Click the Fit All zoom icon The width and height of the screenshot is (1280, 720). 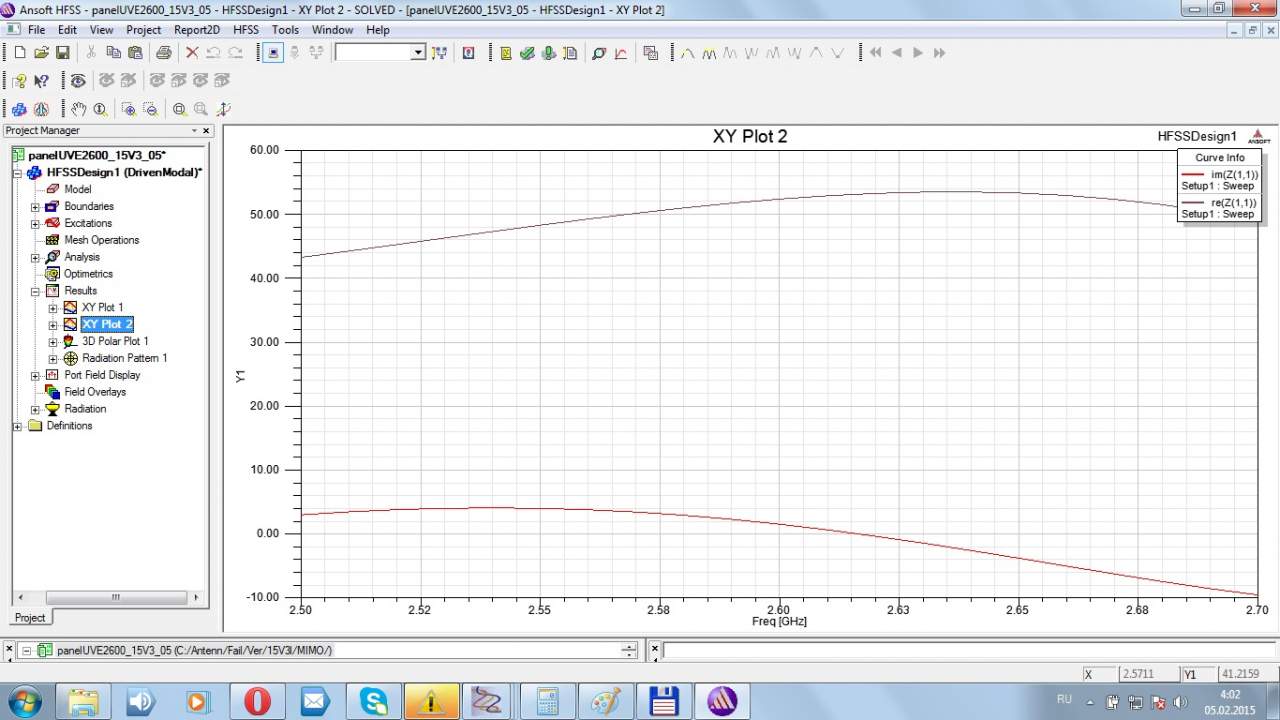pyautogui.click(x=179, y=109)
